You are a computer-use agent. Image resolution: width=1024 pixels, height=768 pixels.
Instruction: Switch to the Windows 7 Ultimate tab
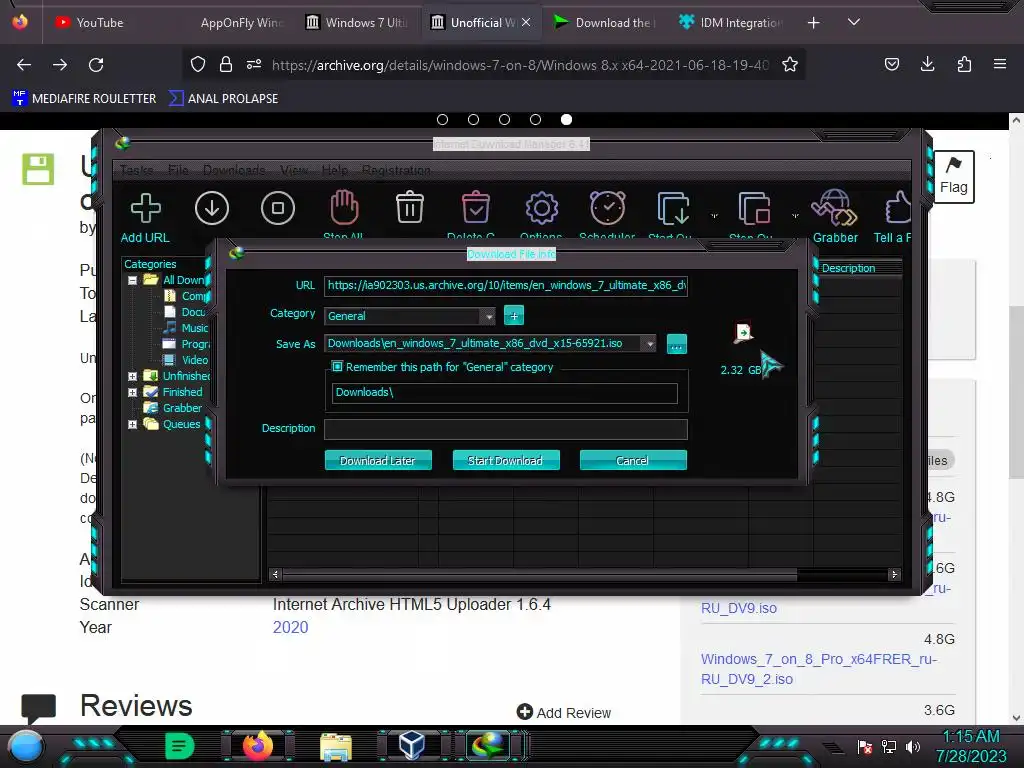coord(357,23)
